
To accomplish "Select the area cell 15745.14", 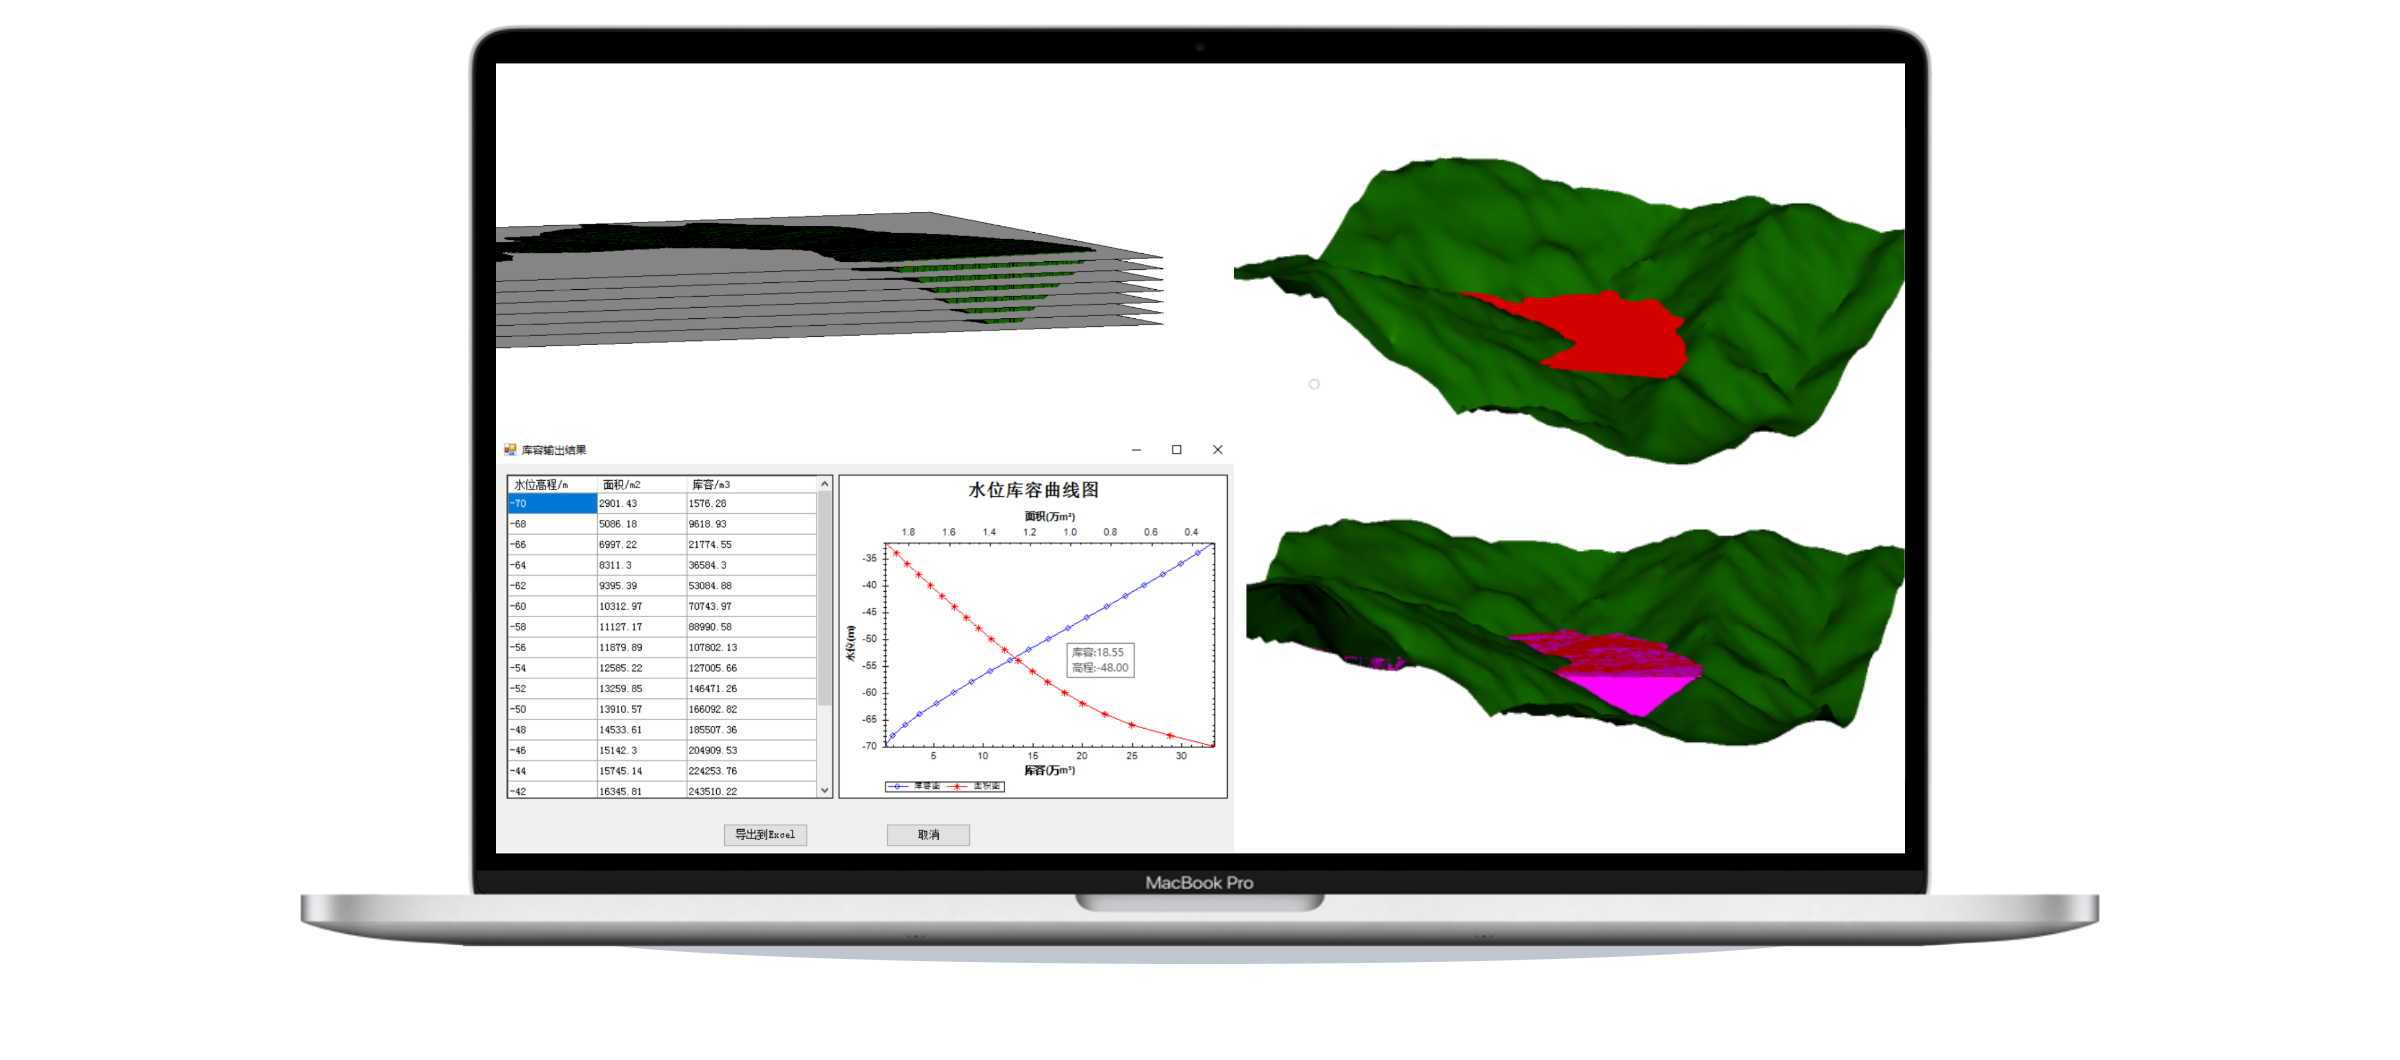I will click(641, 771).
